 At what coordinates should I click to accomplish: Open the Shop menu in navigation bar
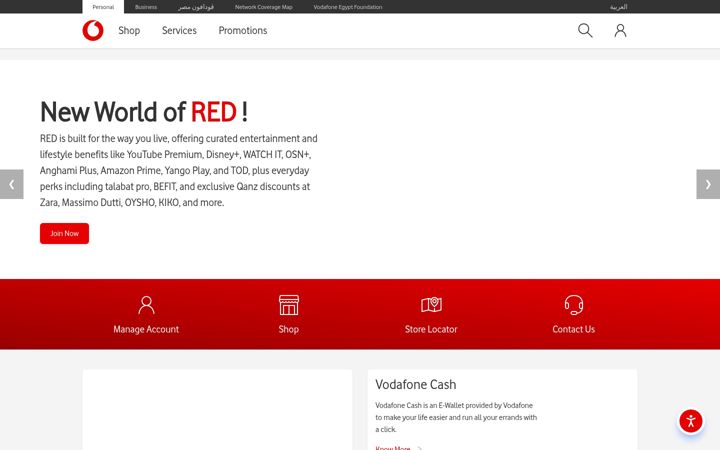[129, 30]
